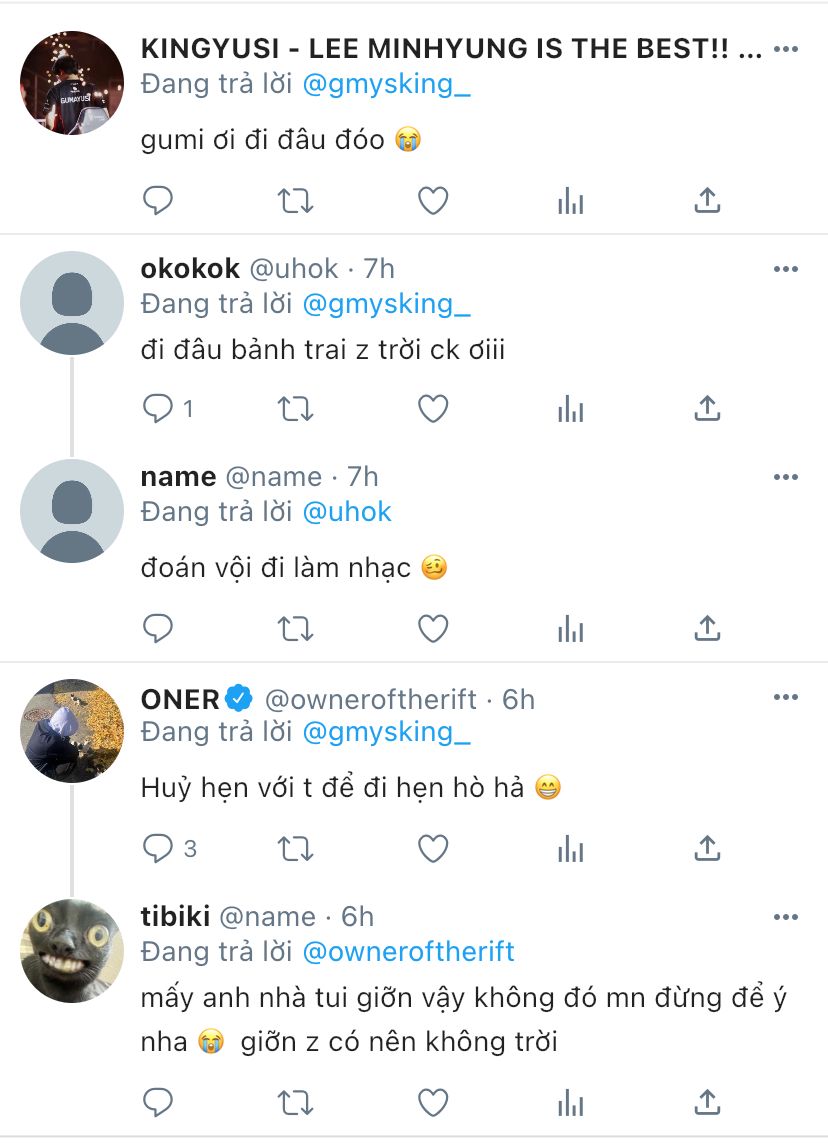View analytics for ONER's tweet
828x1148 pixels.
pyautogui.click(x=570, y=849)
